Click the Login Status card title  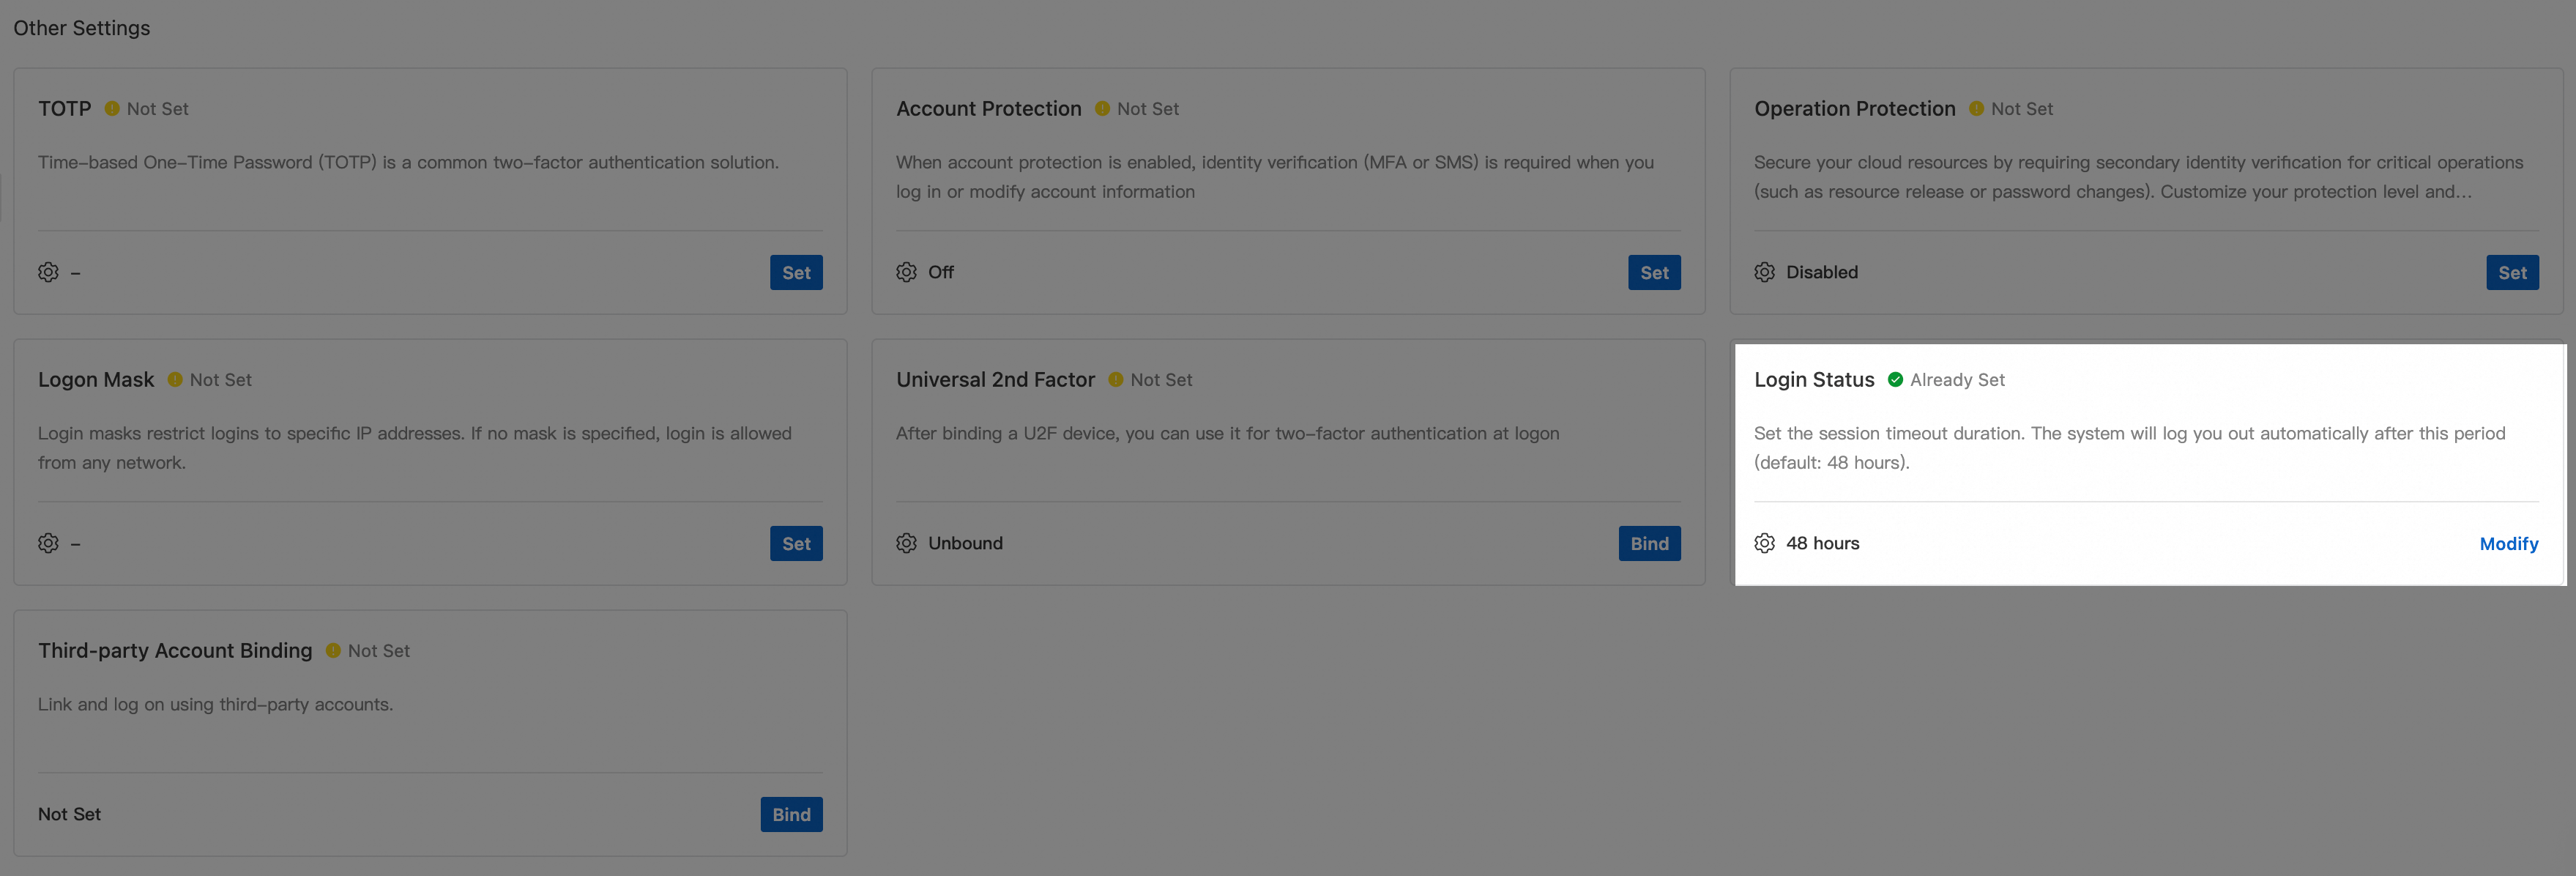pyautogui.click(x=1813, y=379)
